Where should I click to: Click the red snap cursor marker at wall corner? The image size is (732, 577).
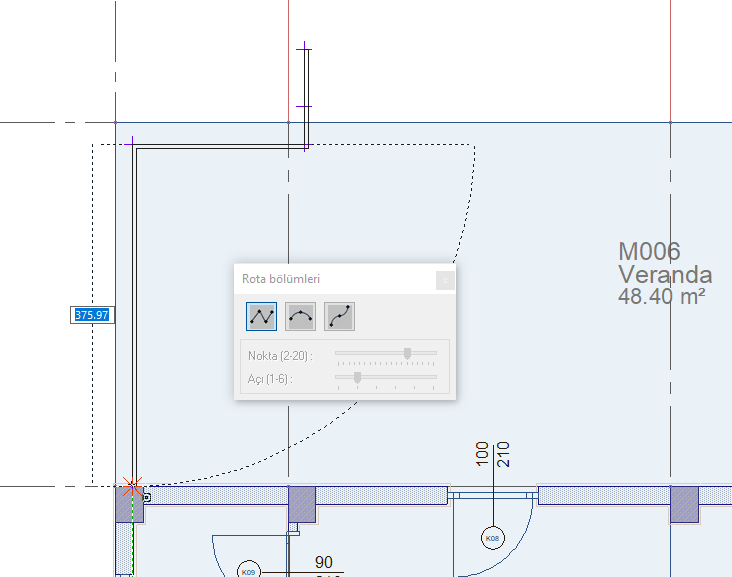click(133, 486)
